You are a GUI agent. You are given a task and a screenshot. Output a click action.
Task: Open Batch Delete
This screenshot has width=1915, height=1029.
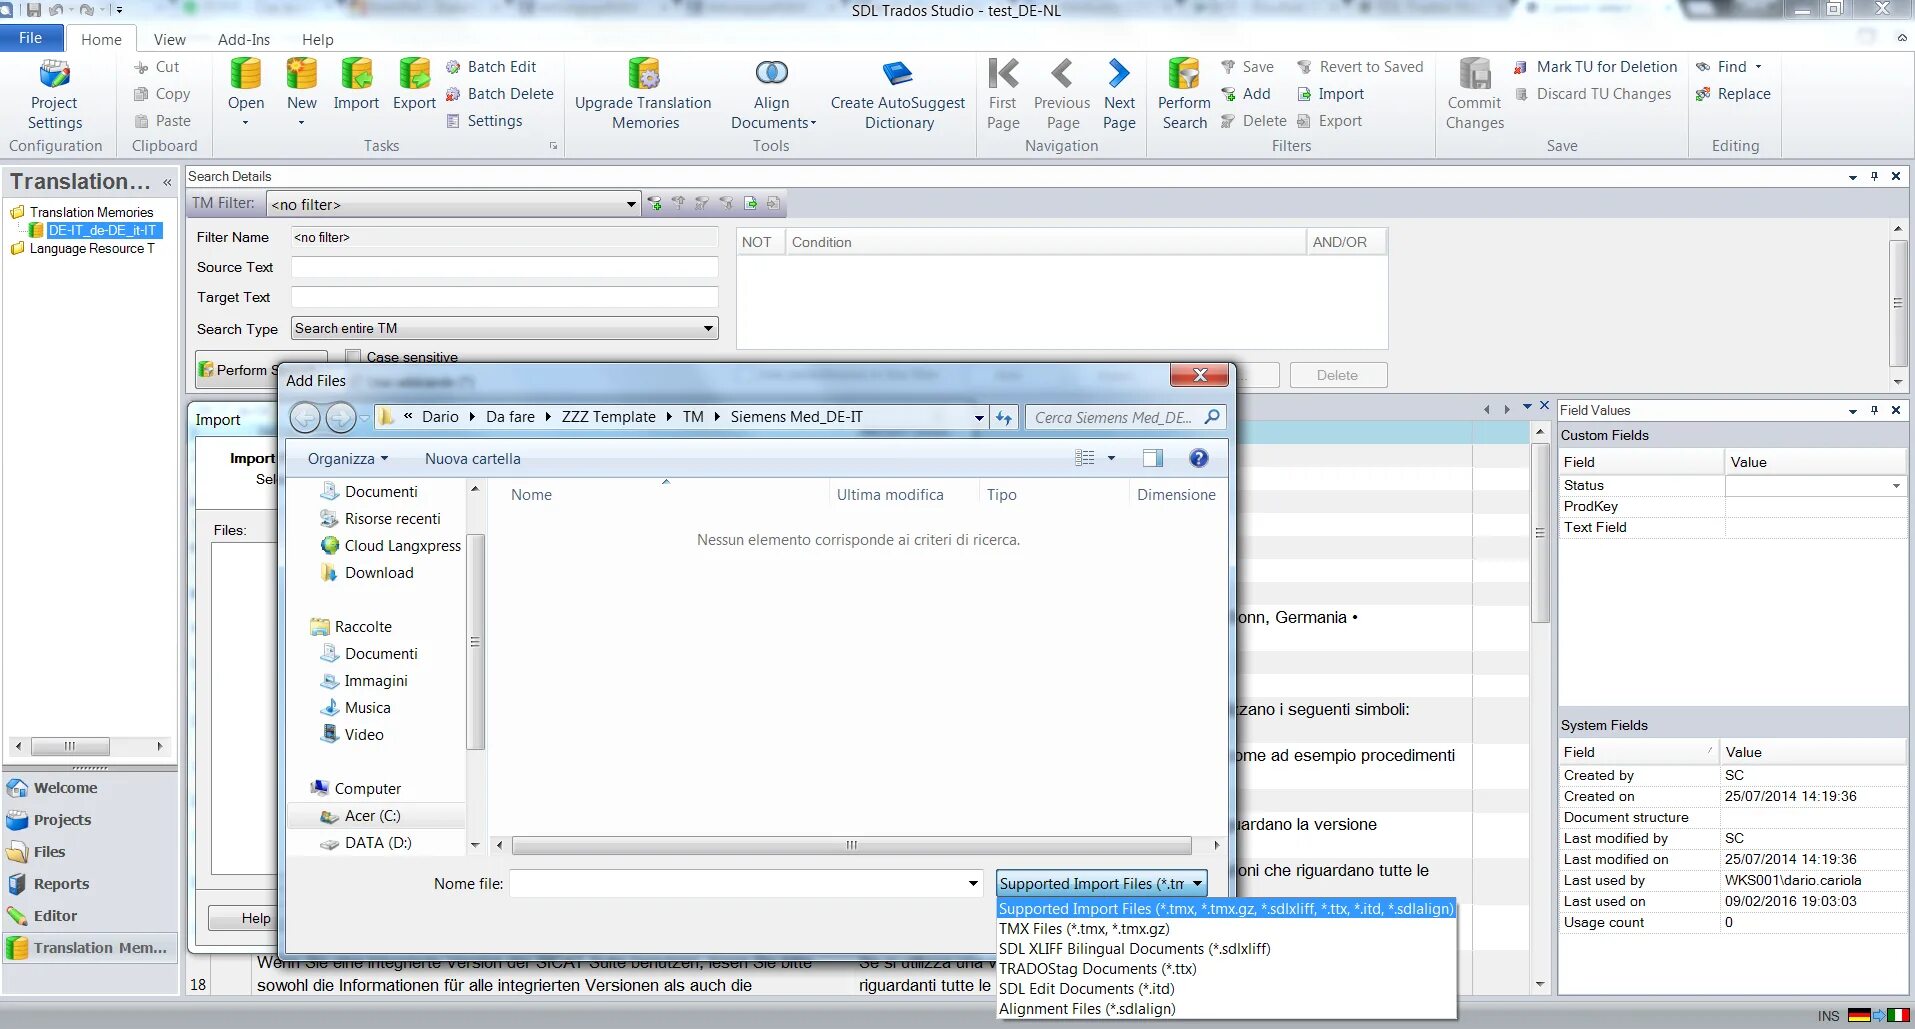coord(499,94)
